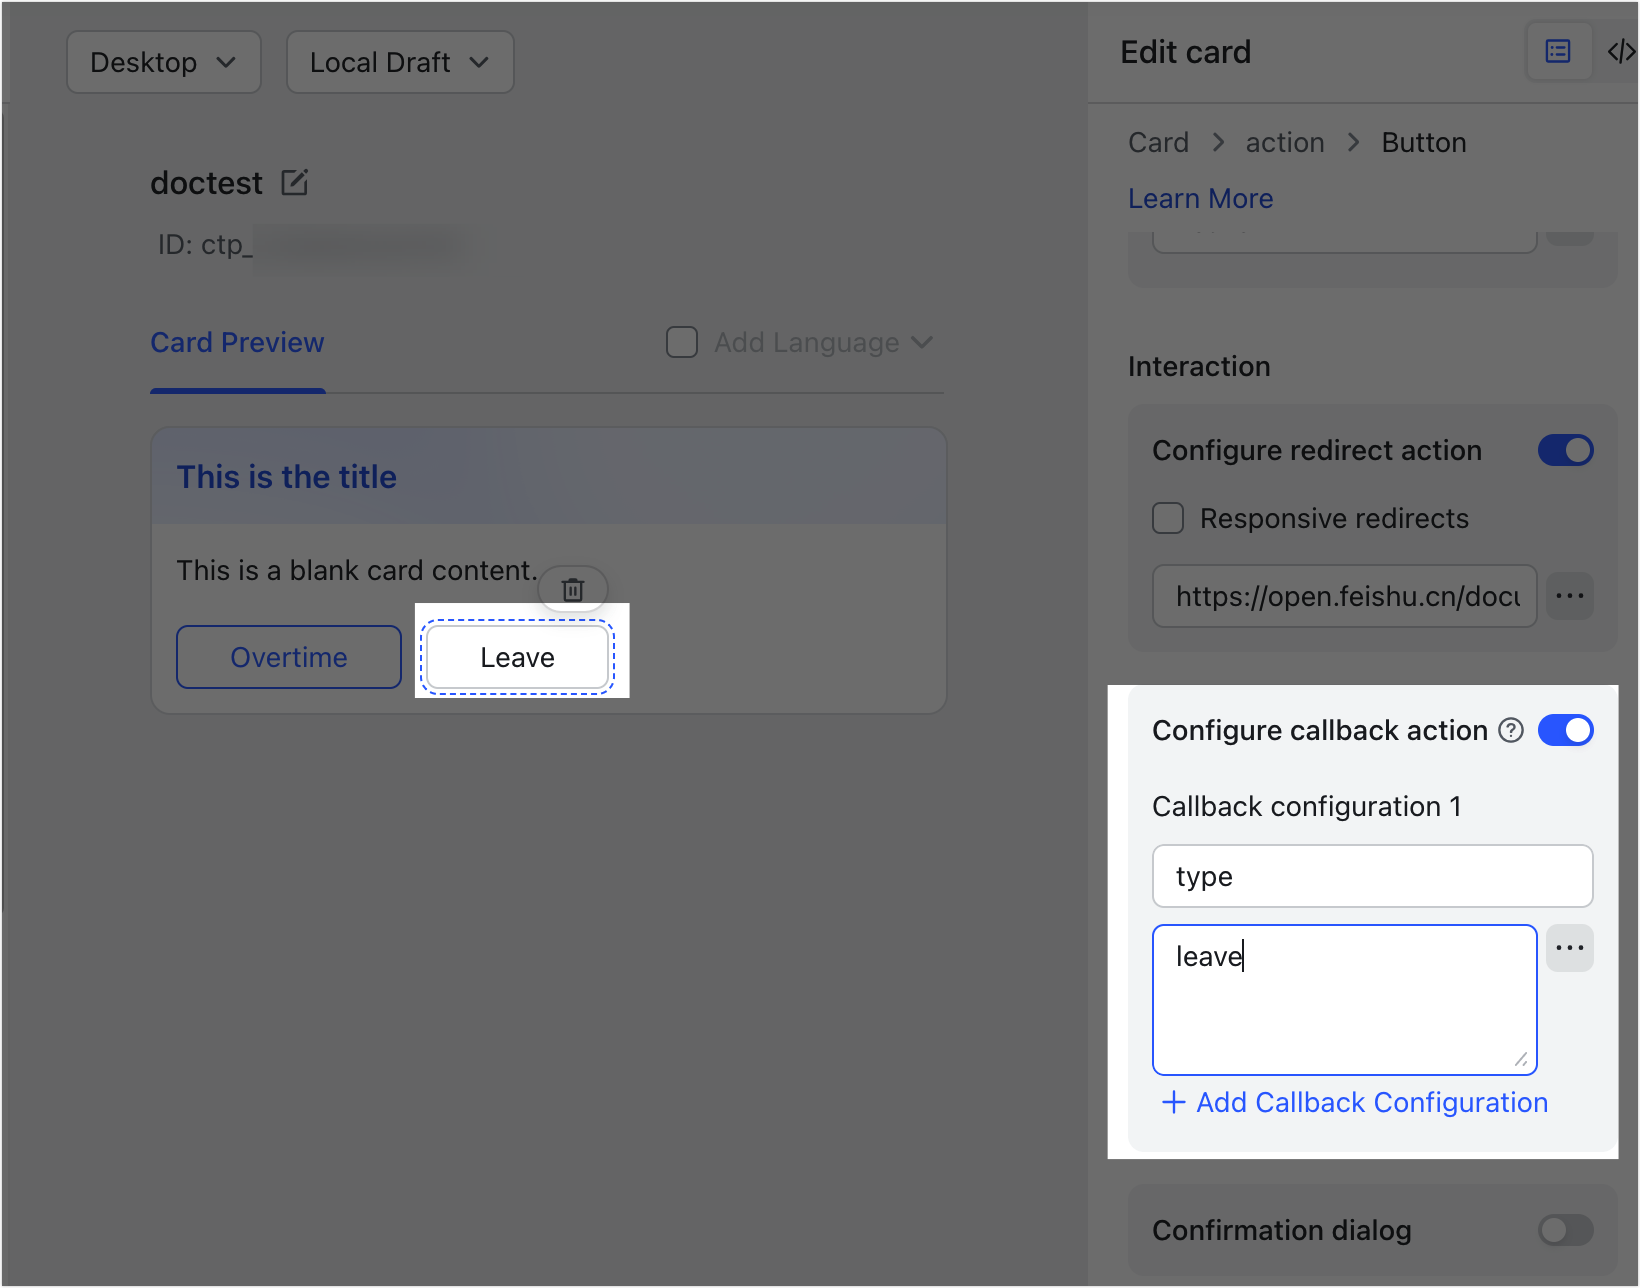Image resolution: width=1640 pixels, height=1288 pixels.
Task: Select the Card Preview tab
Action: tap(237, 342)
